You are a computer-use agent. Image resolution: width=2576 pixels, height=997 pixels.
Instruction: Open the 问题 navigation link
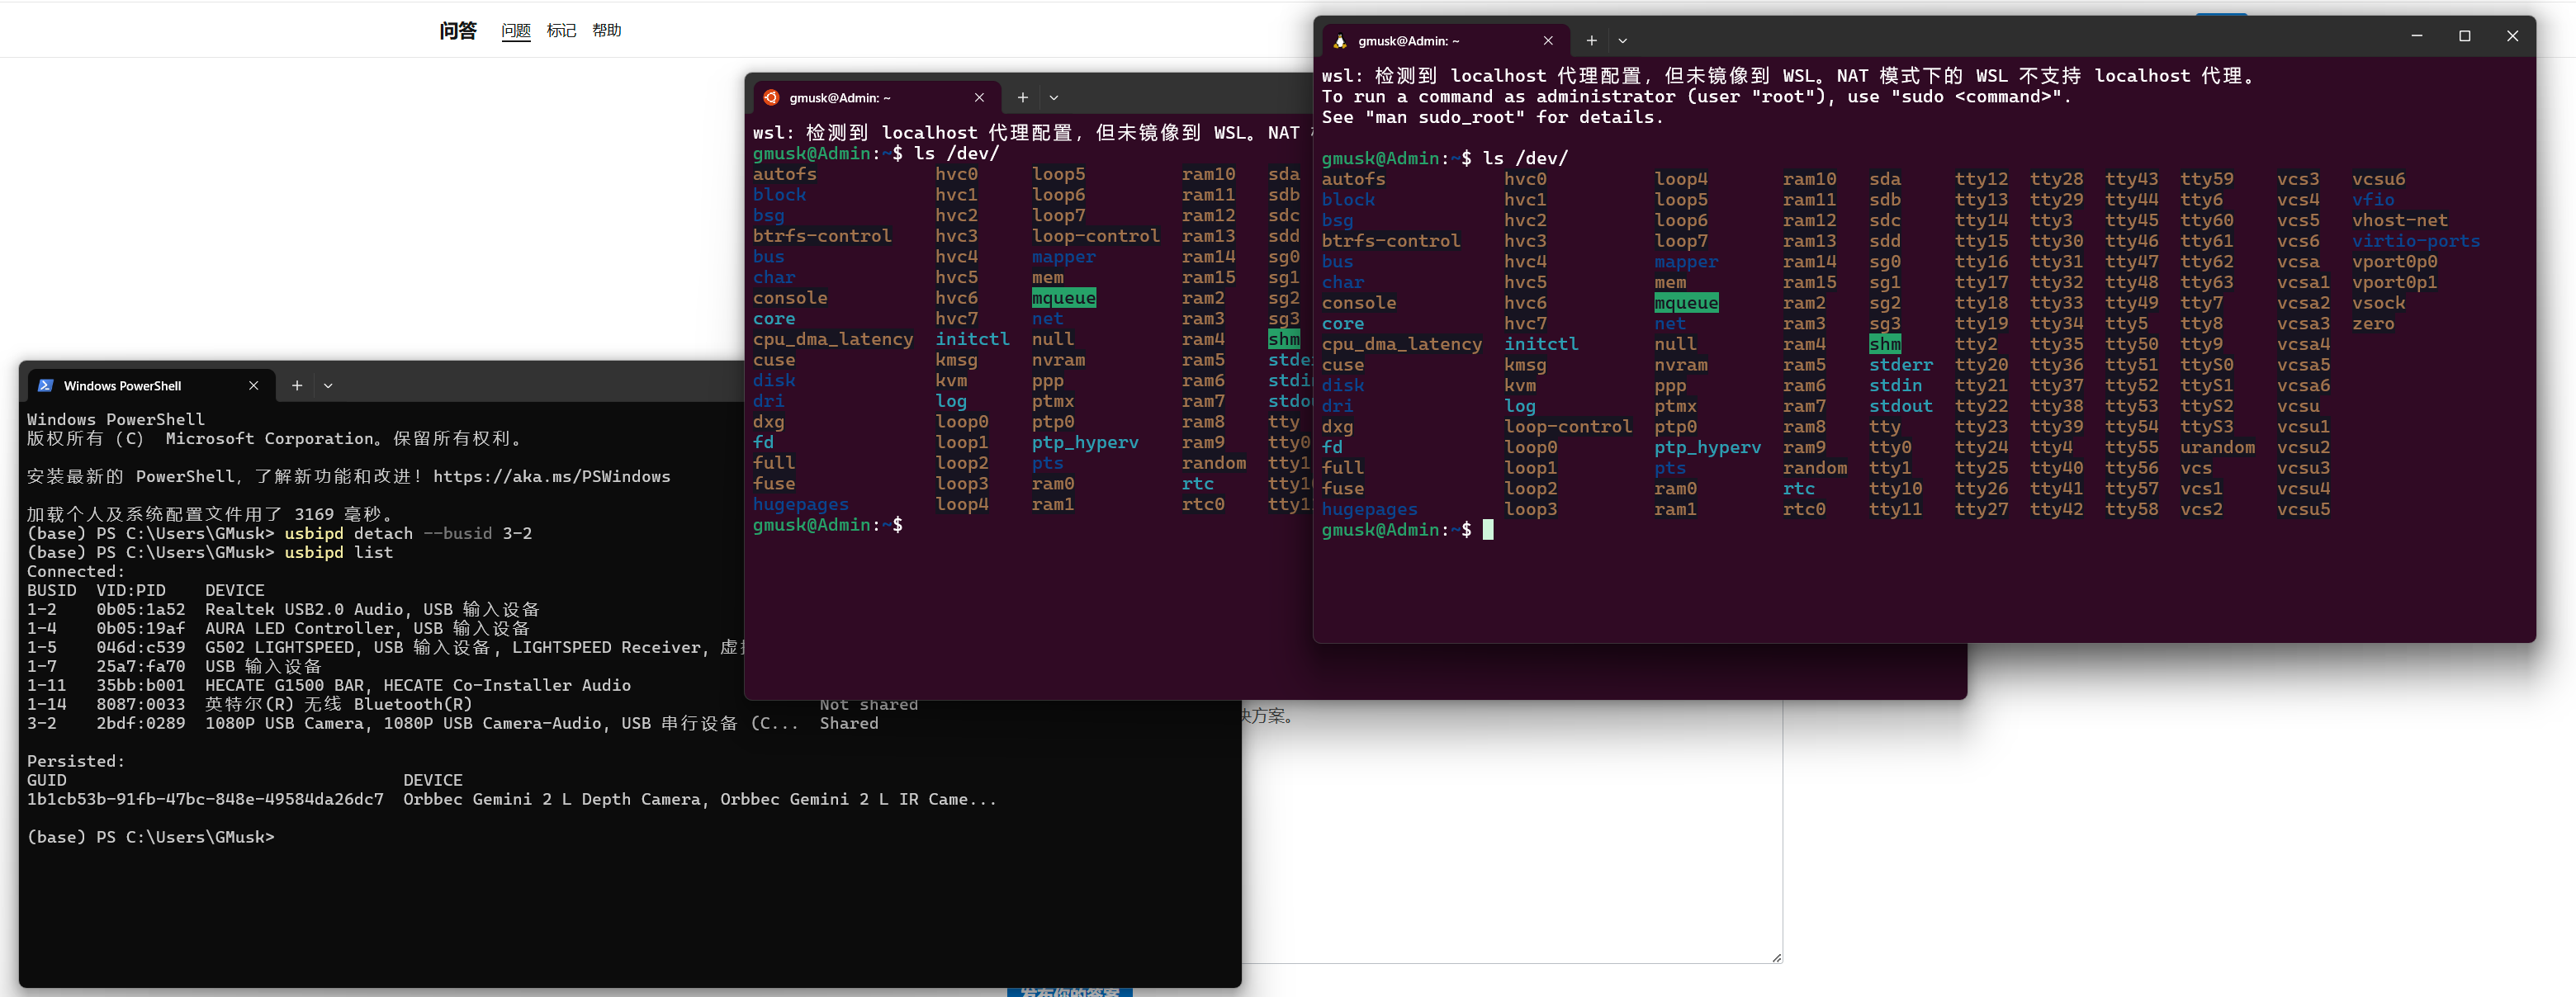tap(515, 31)
